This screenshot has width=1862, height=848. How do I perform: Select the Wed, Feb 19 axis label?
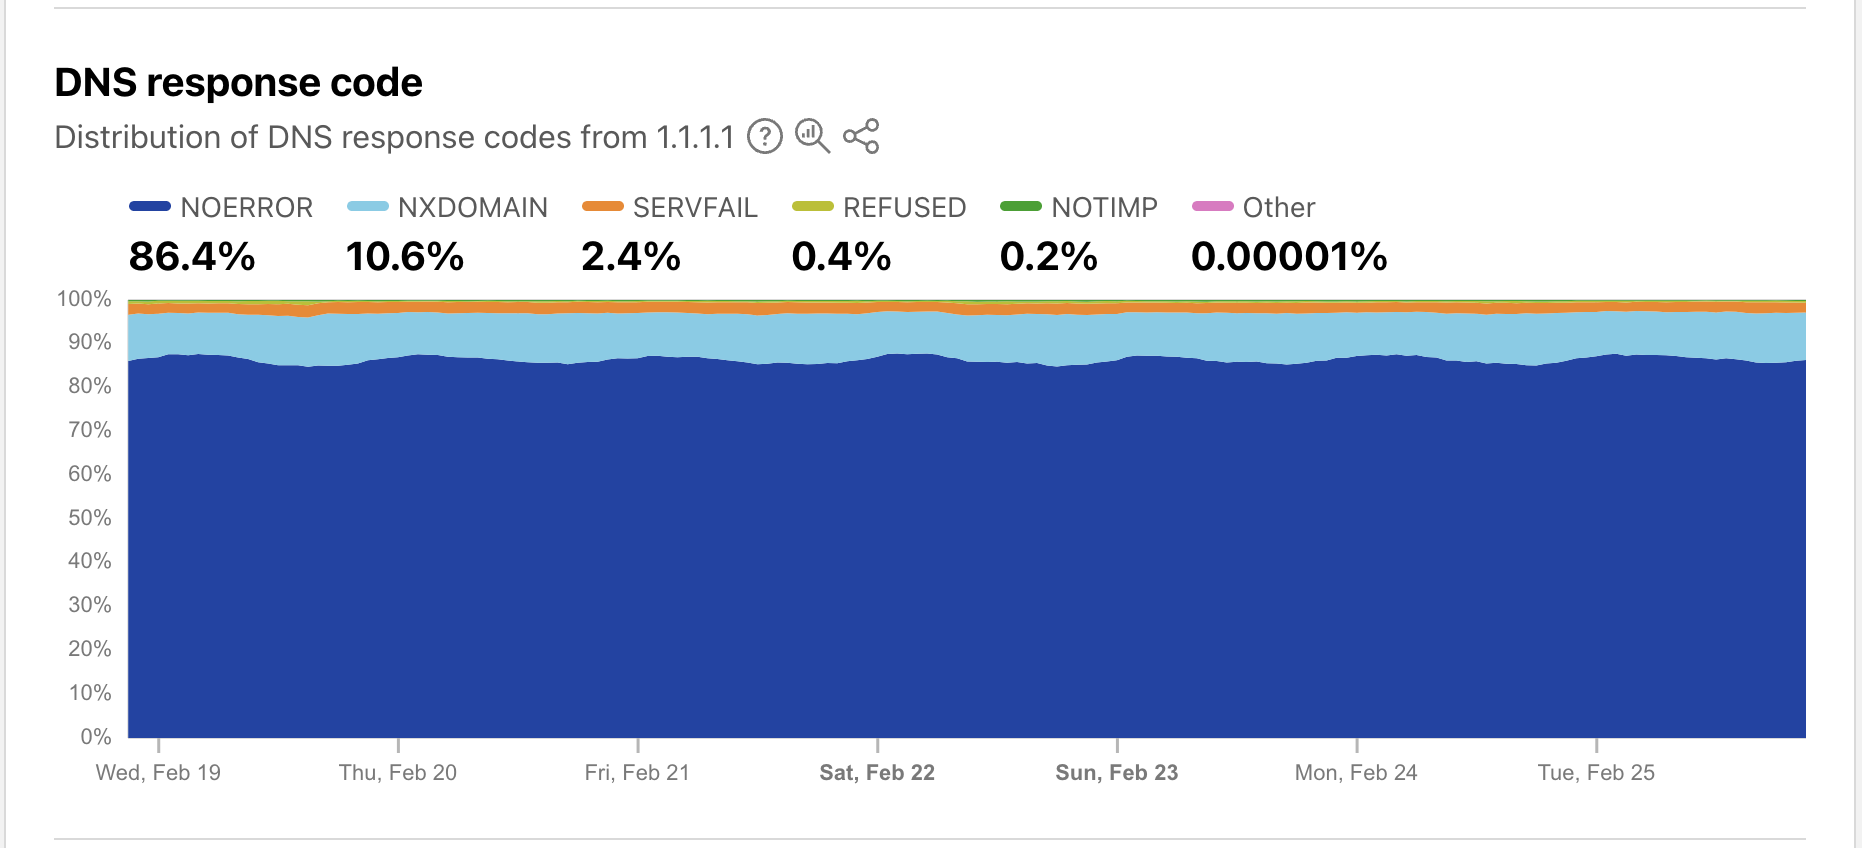tap(158, 772)
